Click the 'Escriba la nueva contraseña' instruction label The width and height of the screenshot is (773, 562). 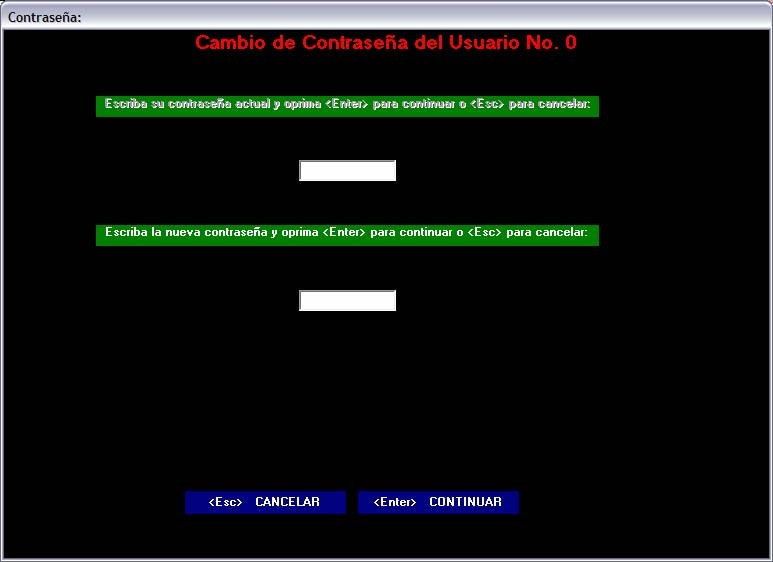[348, 235]
